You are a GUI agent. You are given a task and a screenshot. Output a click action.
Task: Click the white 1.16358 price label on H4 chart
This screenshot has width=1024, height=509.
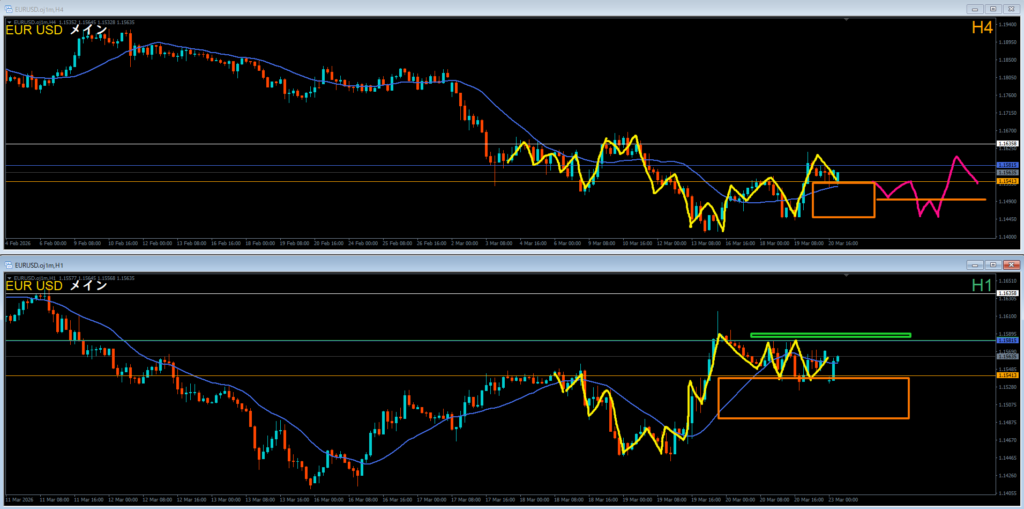pyautogui.click(x=1006, y=143)
